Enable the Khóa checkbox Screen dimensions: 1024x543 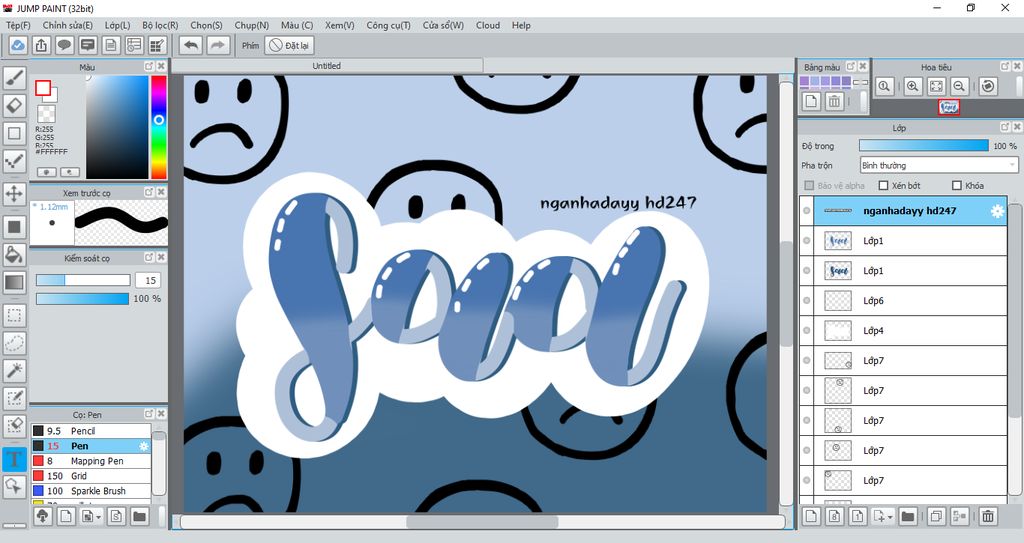click(957, 186)
